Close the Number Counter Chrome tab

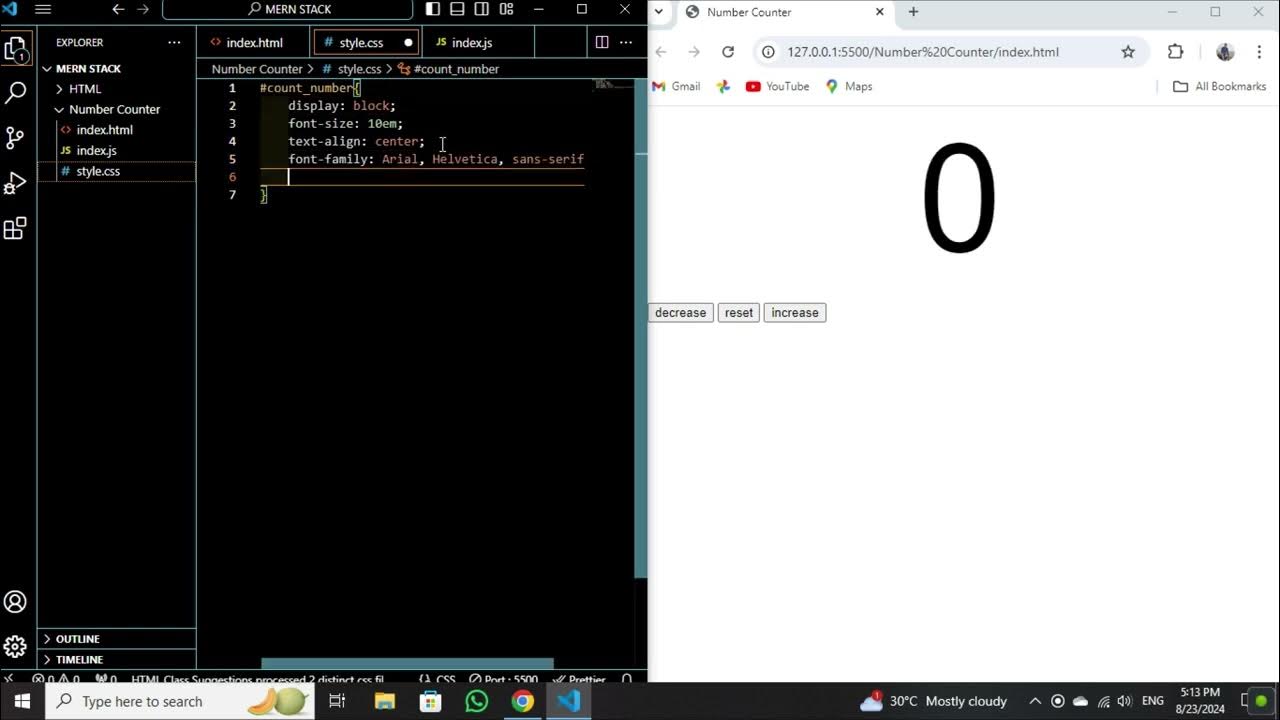coord(880,12)
